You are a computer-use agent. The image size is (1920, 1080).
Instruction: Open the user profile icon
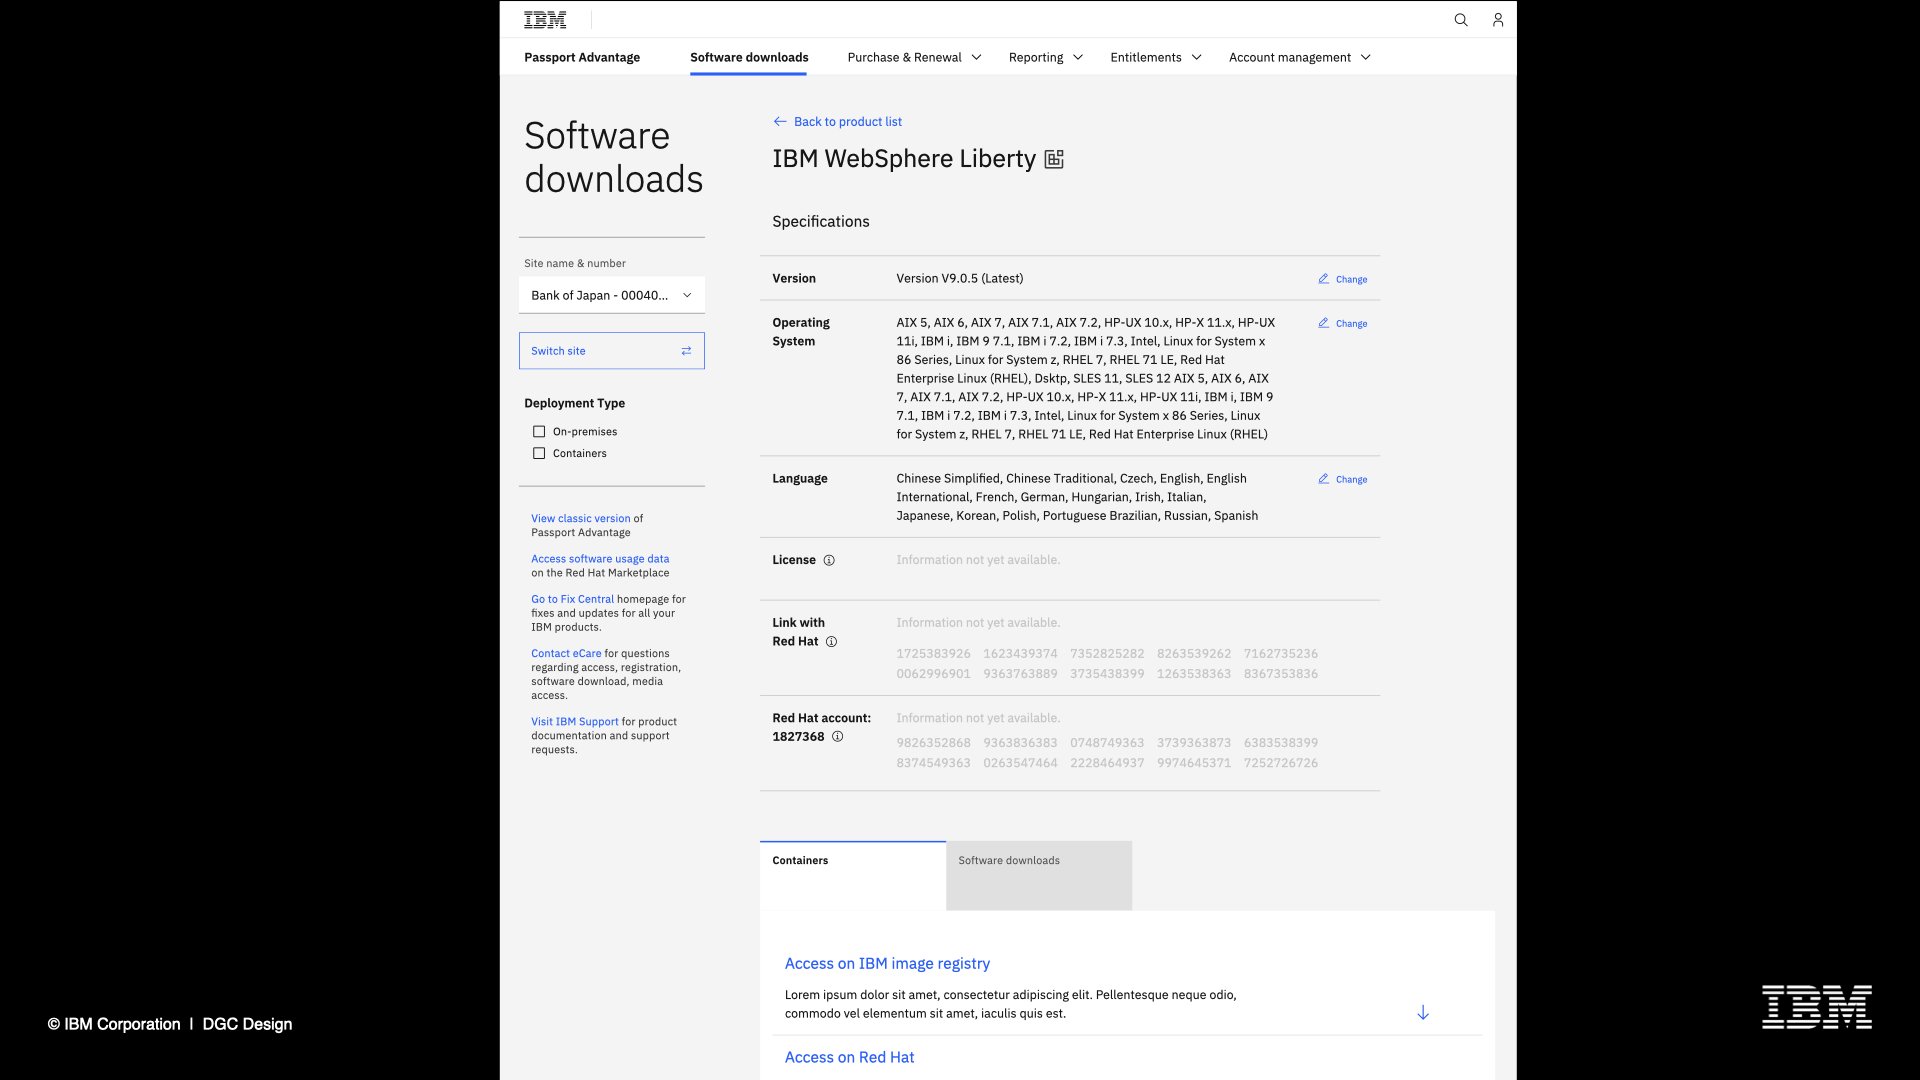(x=1498, y=19)
